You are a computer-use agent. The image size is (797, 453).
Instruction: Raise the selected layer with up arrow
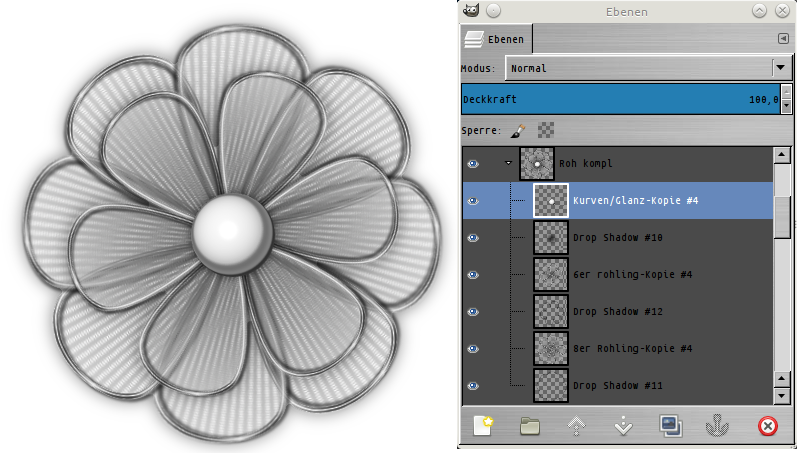[577, 426]
